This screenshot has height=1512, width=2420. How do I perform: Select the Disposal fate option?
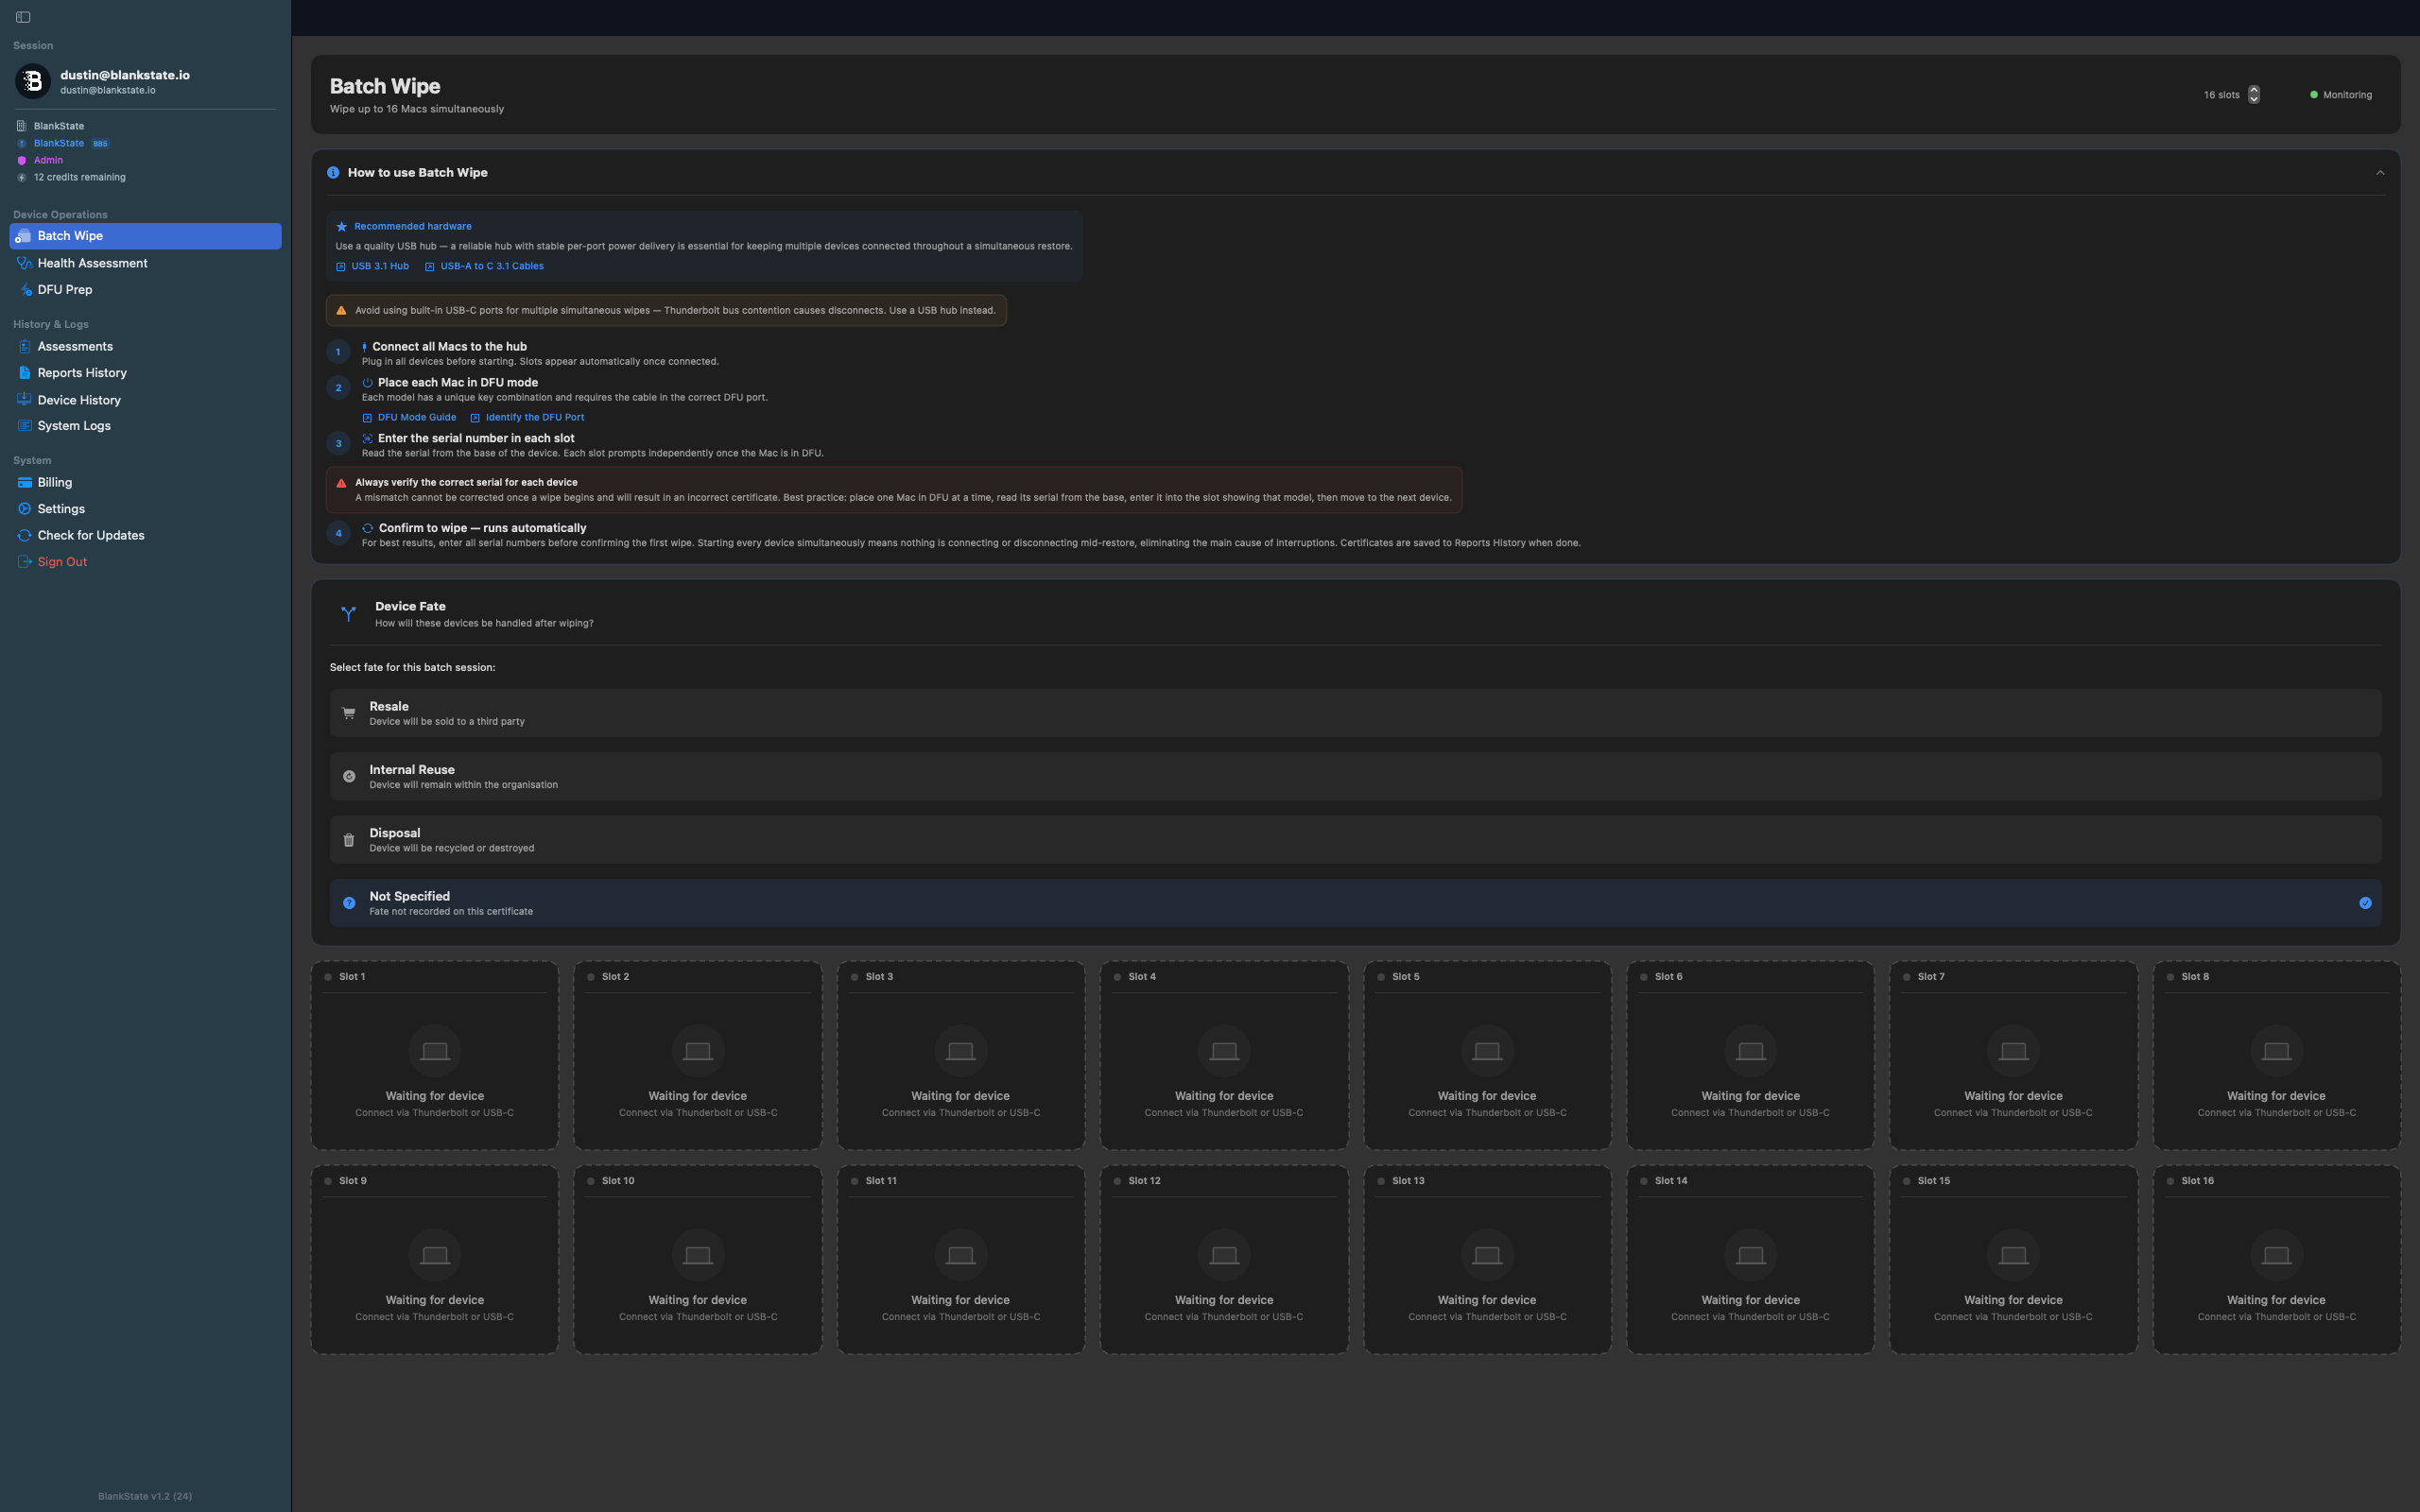tap(1354, 840)
